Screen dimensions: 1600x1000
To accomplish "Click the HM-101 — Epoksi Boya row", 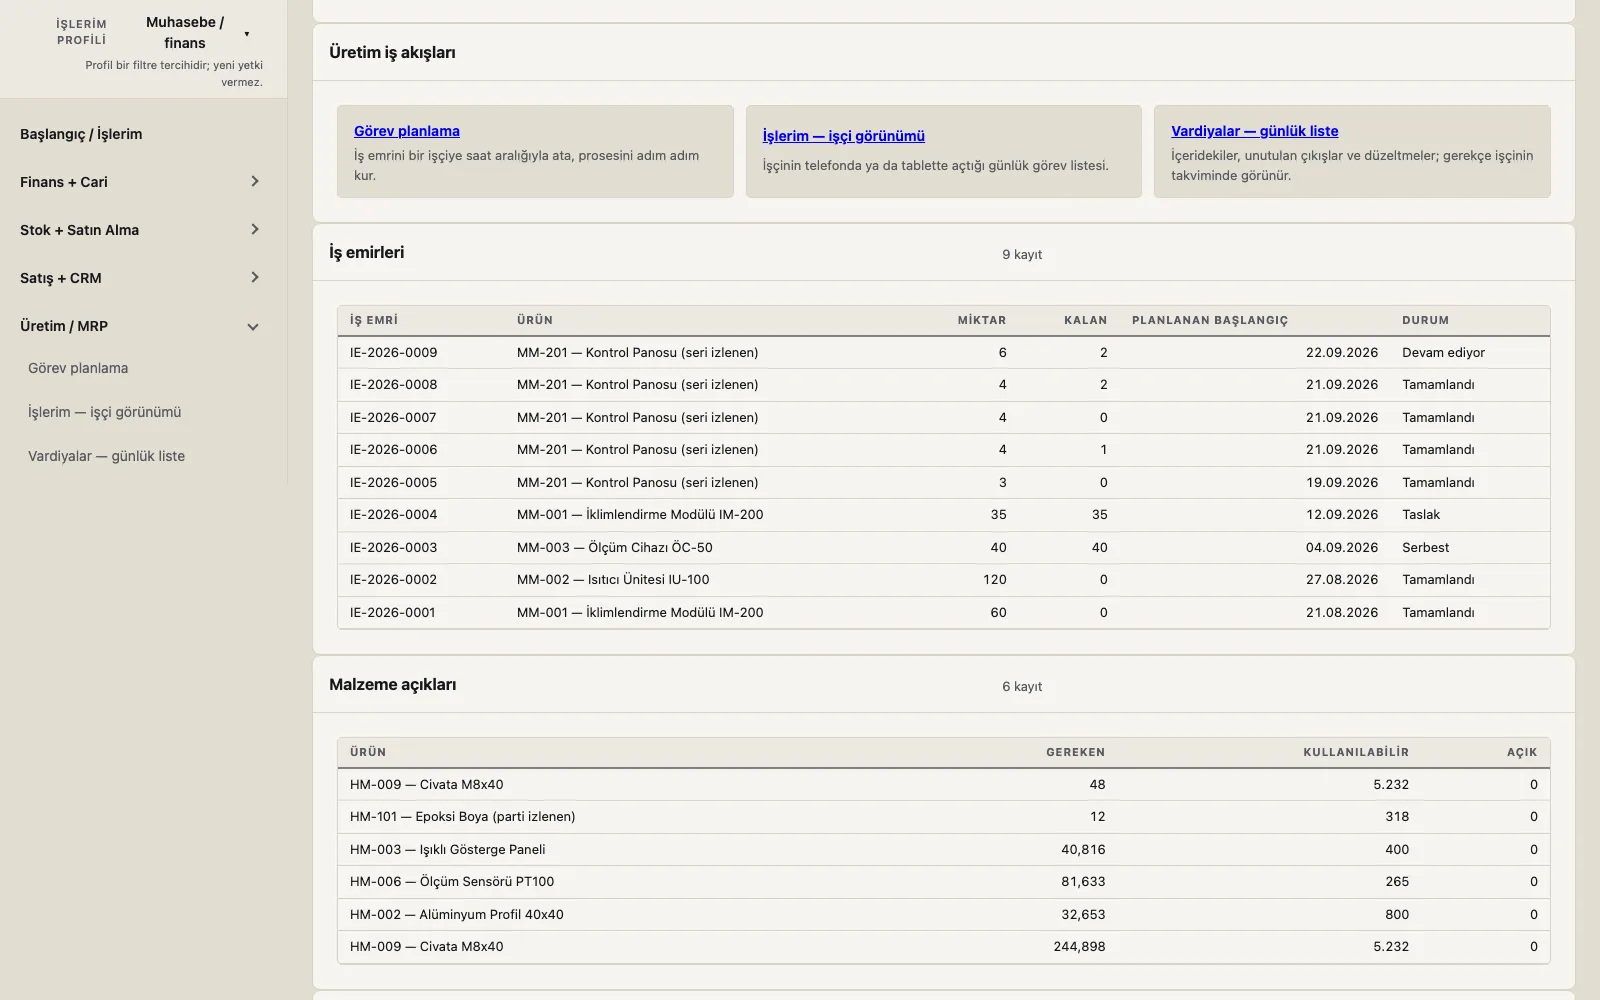I will point(943,817).
